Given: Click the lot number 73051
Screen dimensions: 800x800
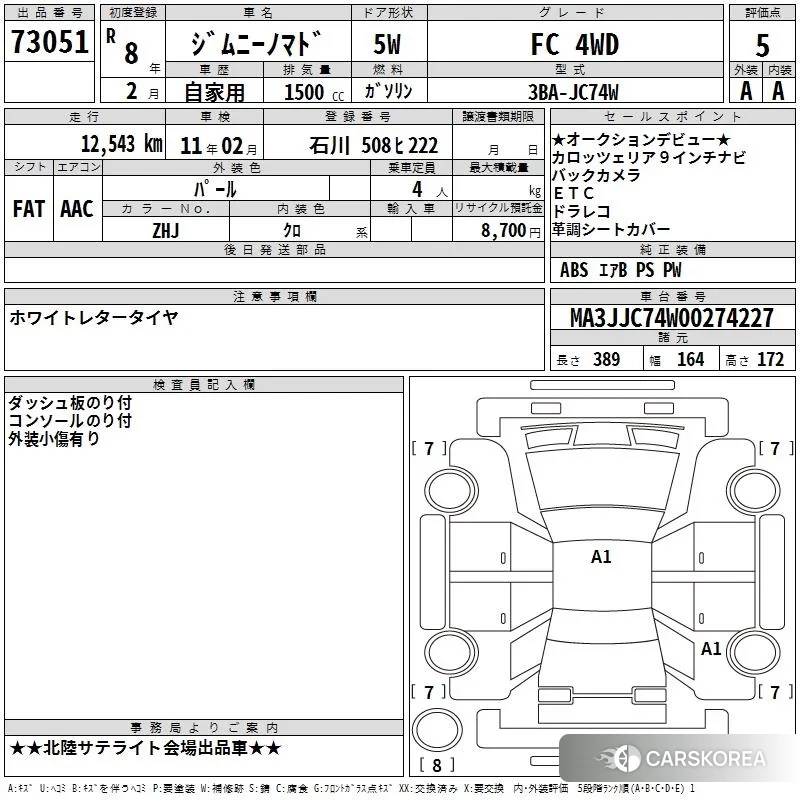Looking at the screenshot, I should (49, 42).
